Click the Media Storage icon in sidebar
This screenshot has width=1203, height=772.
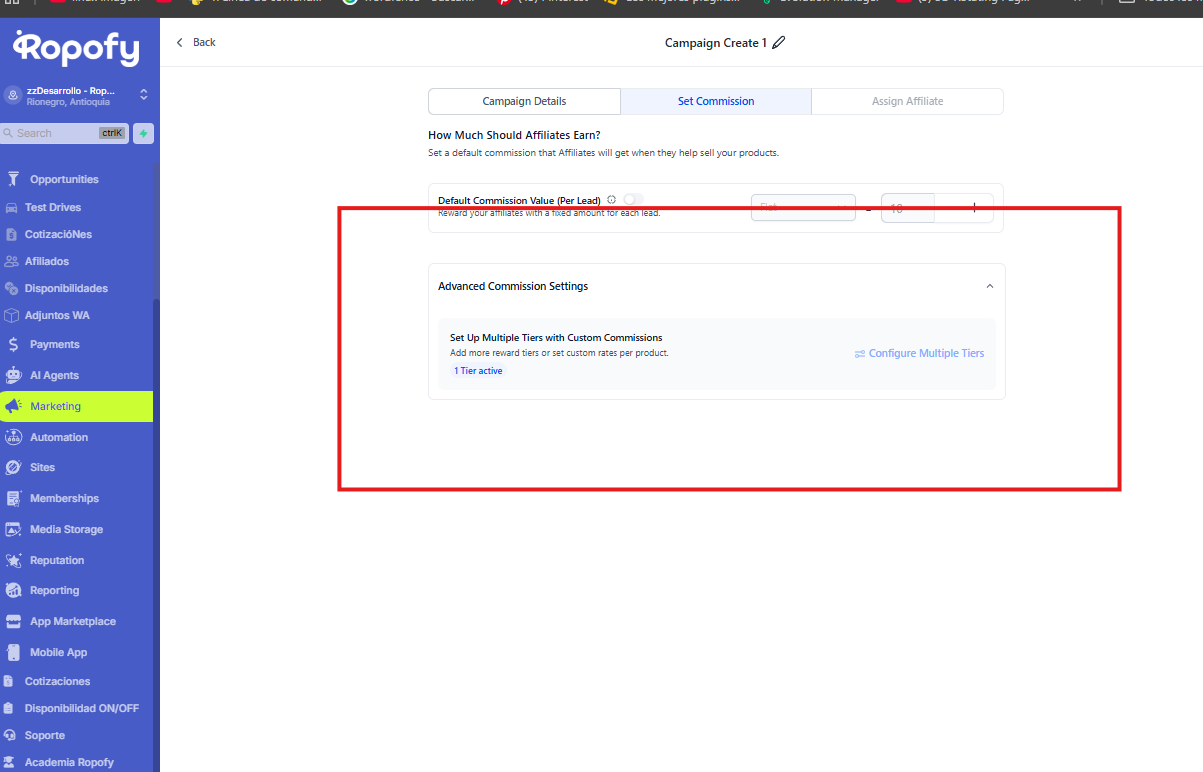[x=13, y=529]
